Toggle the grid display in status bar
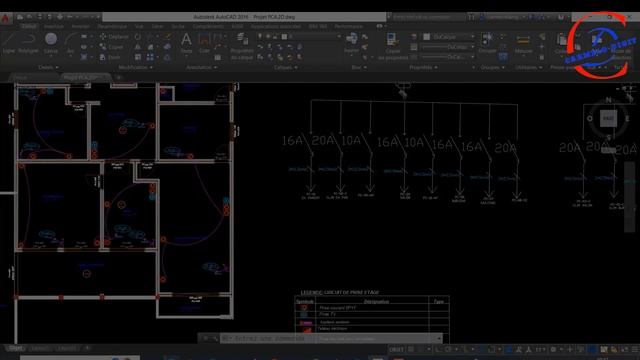640x360 pixels. (x=411, y=349)
